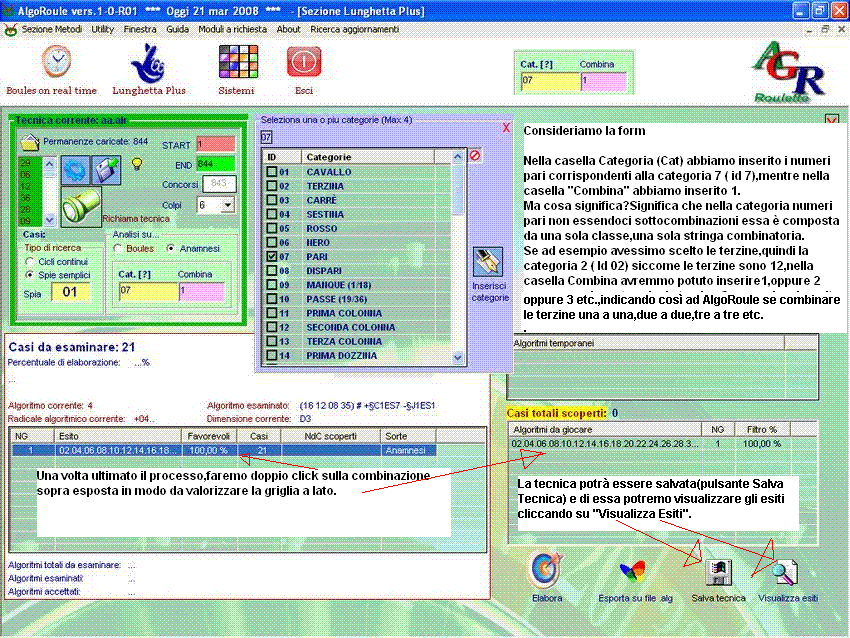Click the green END input field
The height and width of the screenshot is (638, 850).
click(216, 164)
